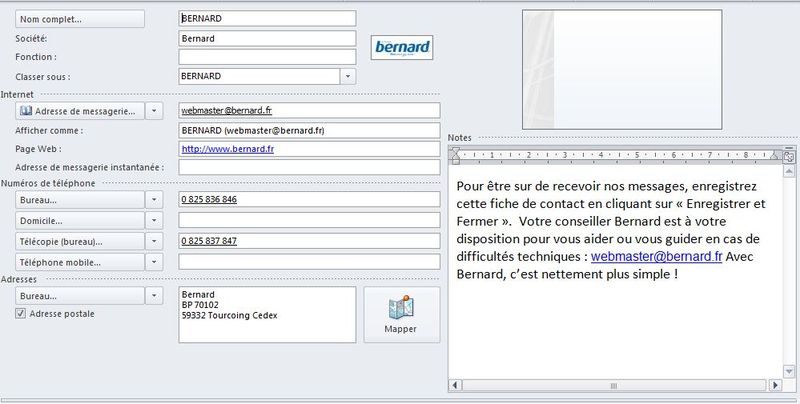Click the Notes scroll up arrow
This screenshot has width=800, height=404.
(789, 171)
